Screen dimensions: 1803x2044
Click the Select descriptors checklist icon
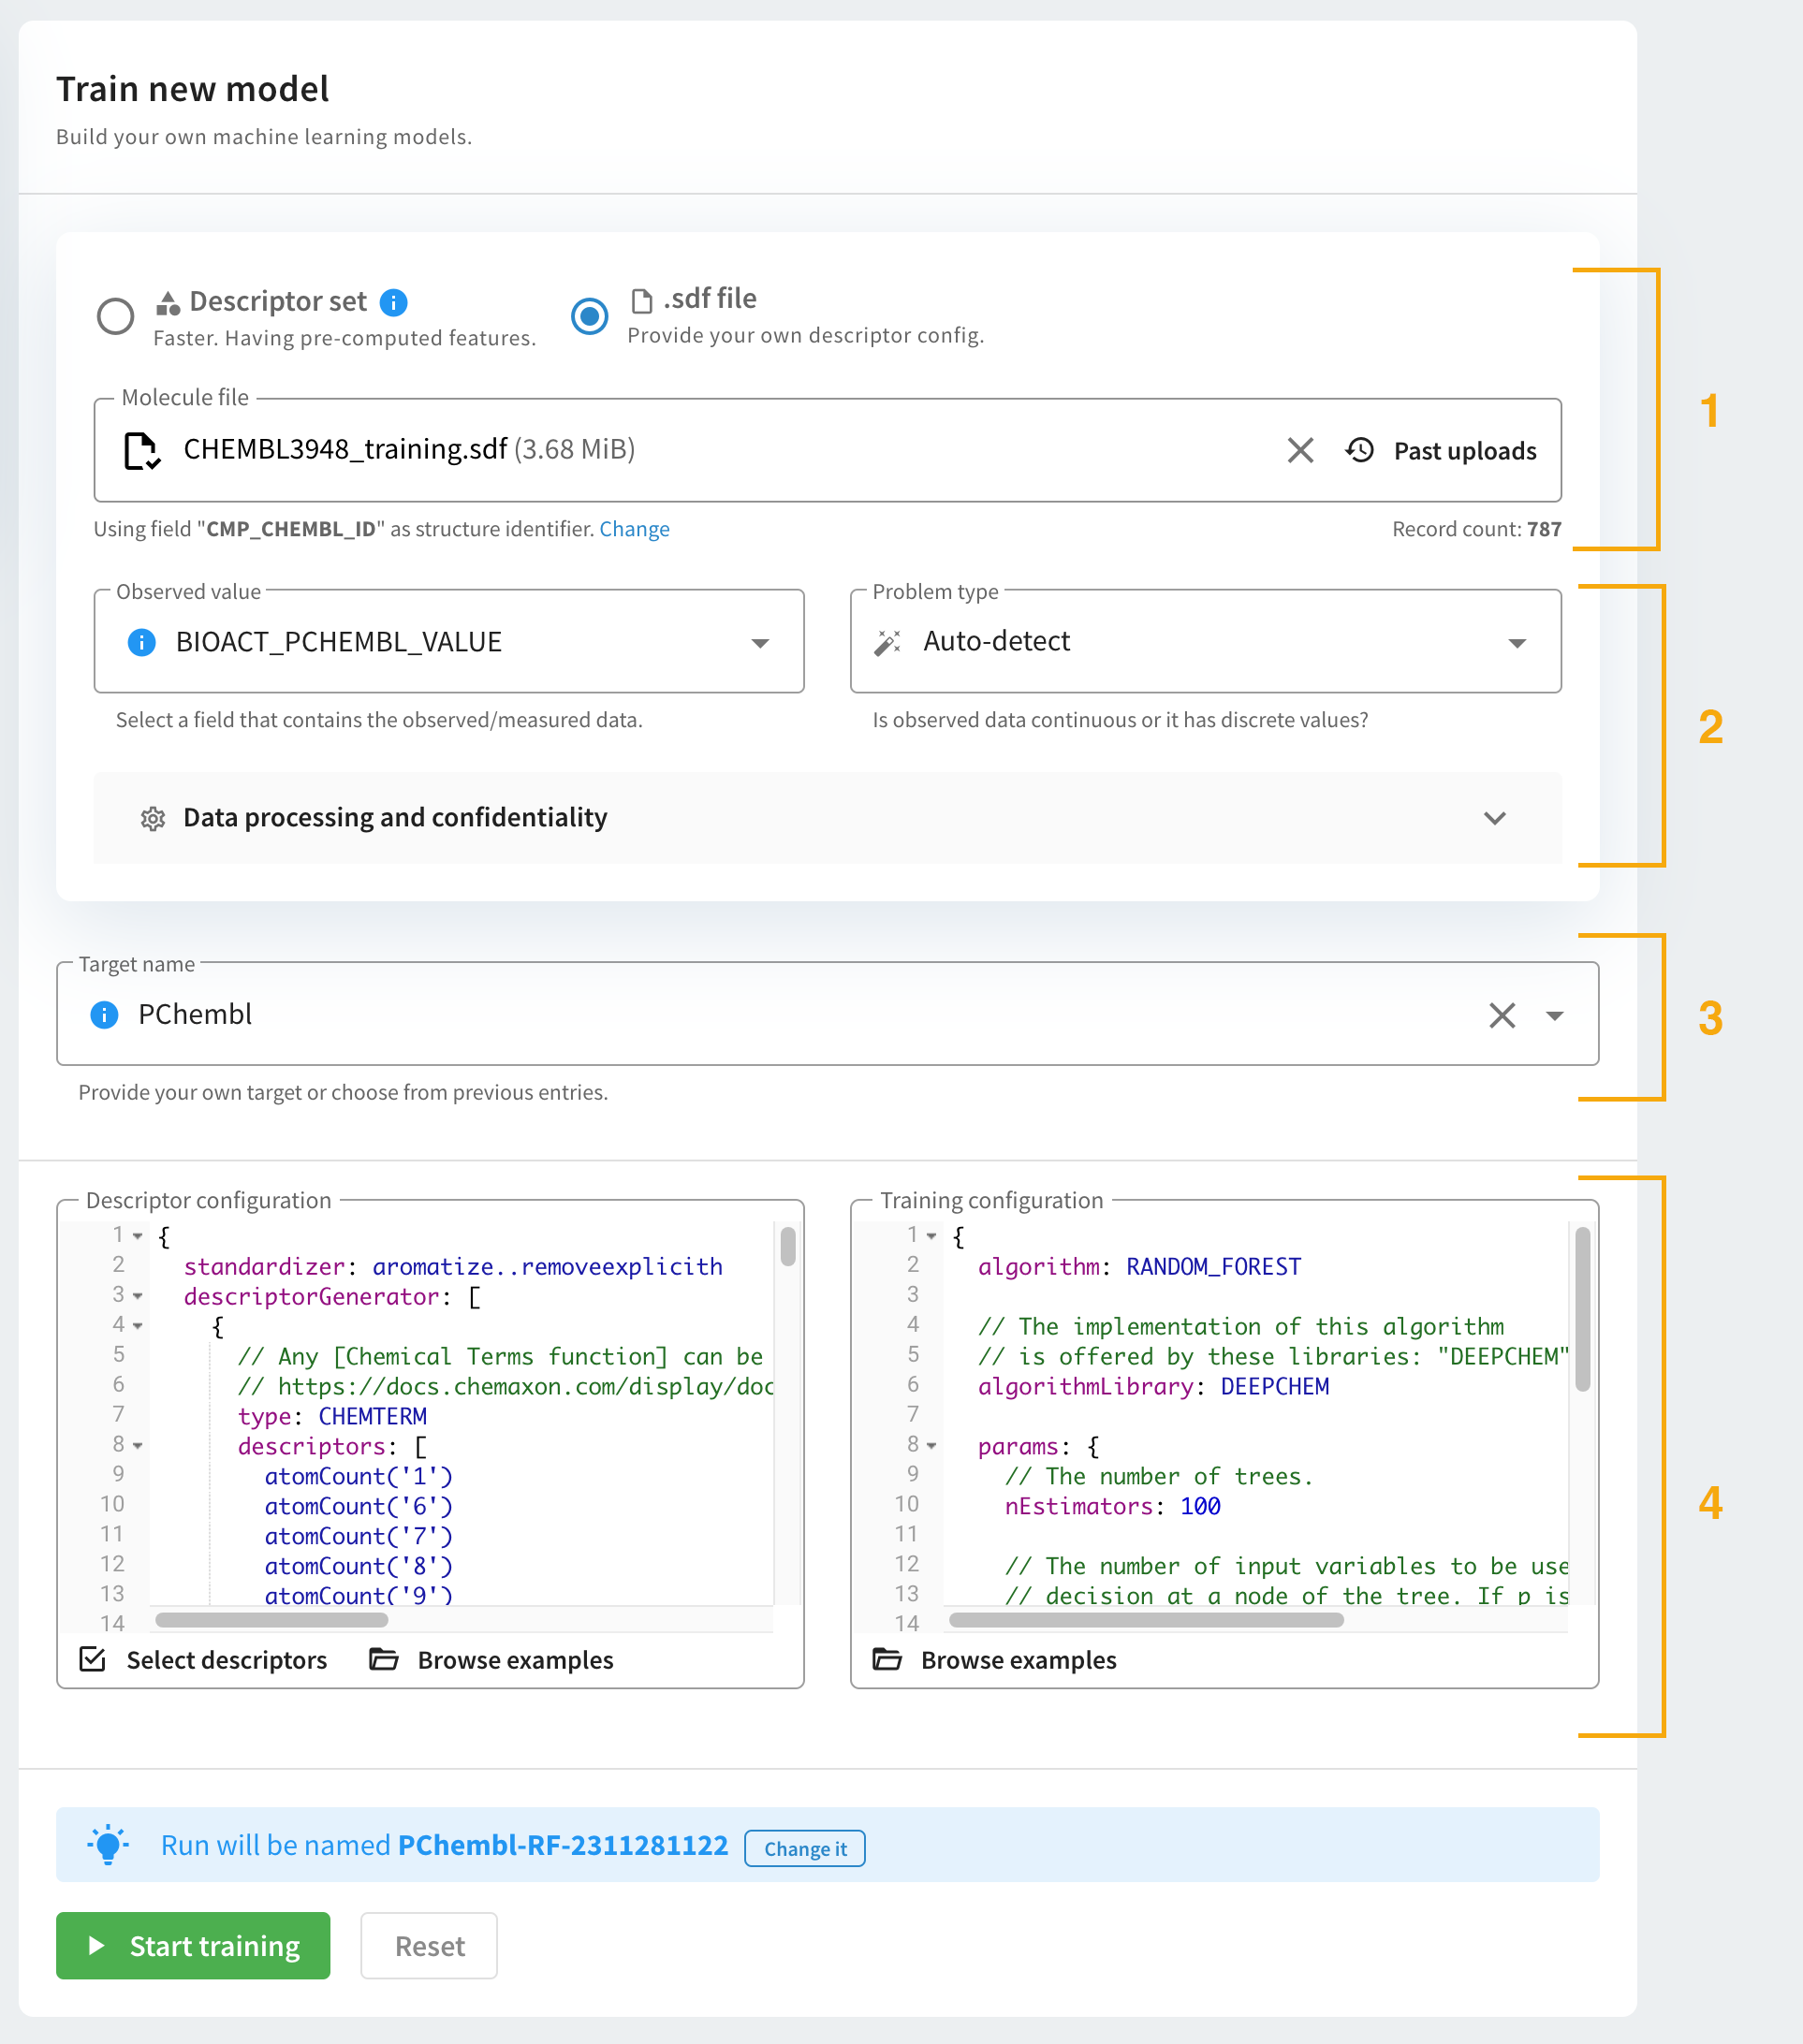click(93, 1660)
